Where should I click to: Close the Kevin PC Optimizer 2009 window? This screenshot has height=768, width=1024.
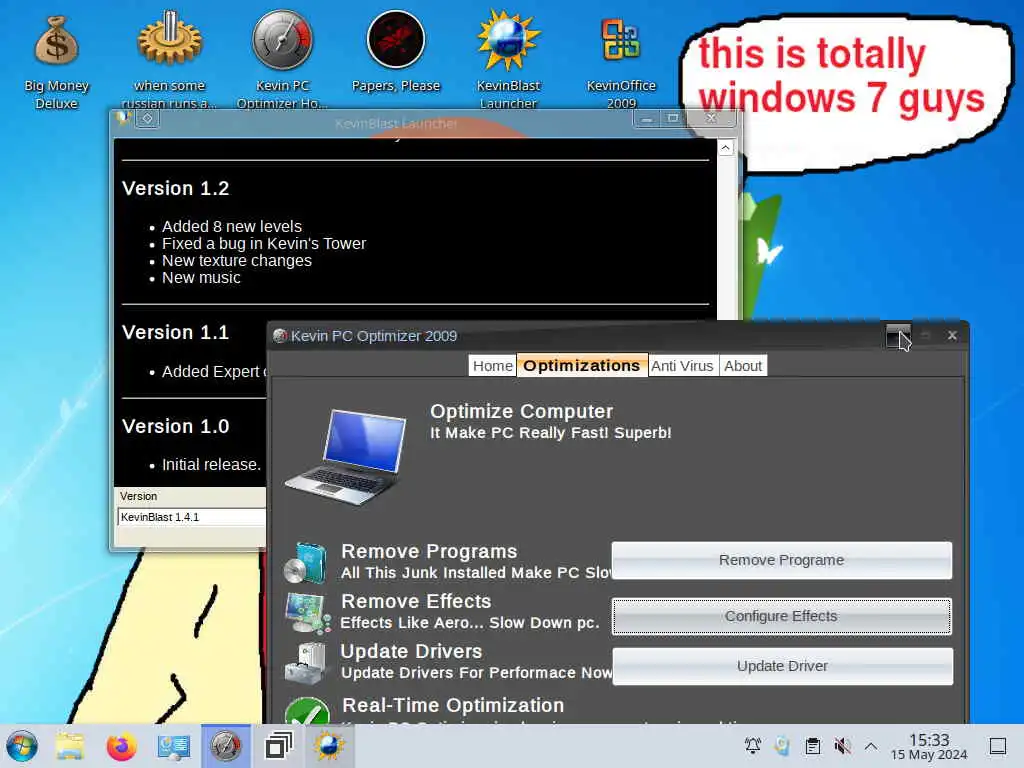[952, 335]
